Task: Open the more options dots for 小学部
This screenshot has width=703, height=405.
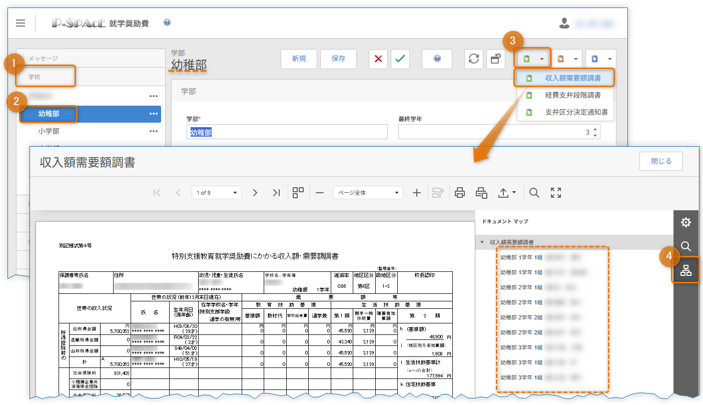Action: click(x=153, y=131)
